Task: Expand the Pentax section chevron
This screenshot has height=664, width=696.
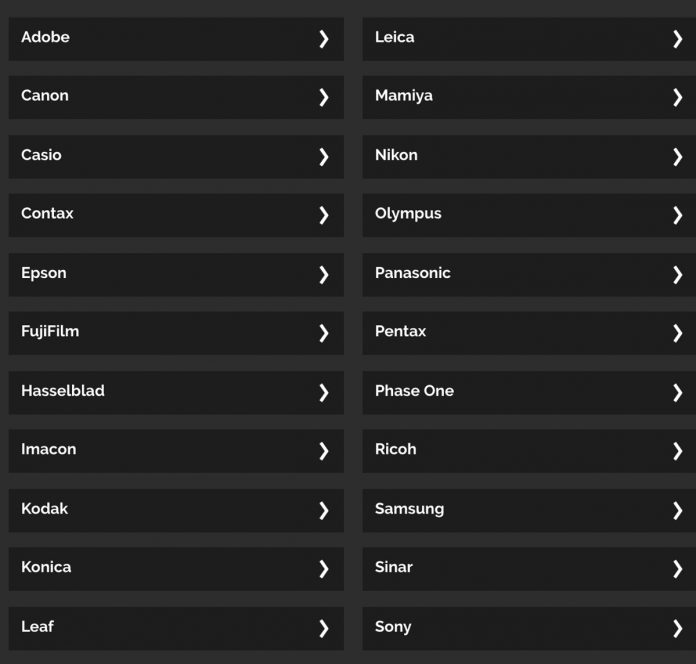Action: [x=677, y=333]
